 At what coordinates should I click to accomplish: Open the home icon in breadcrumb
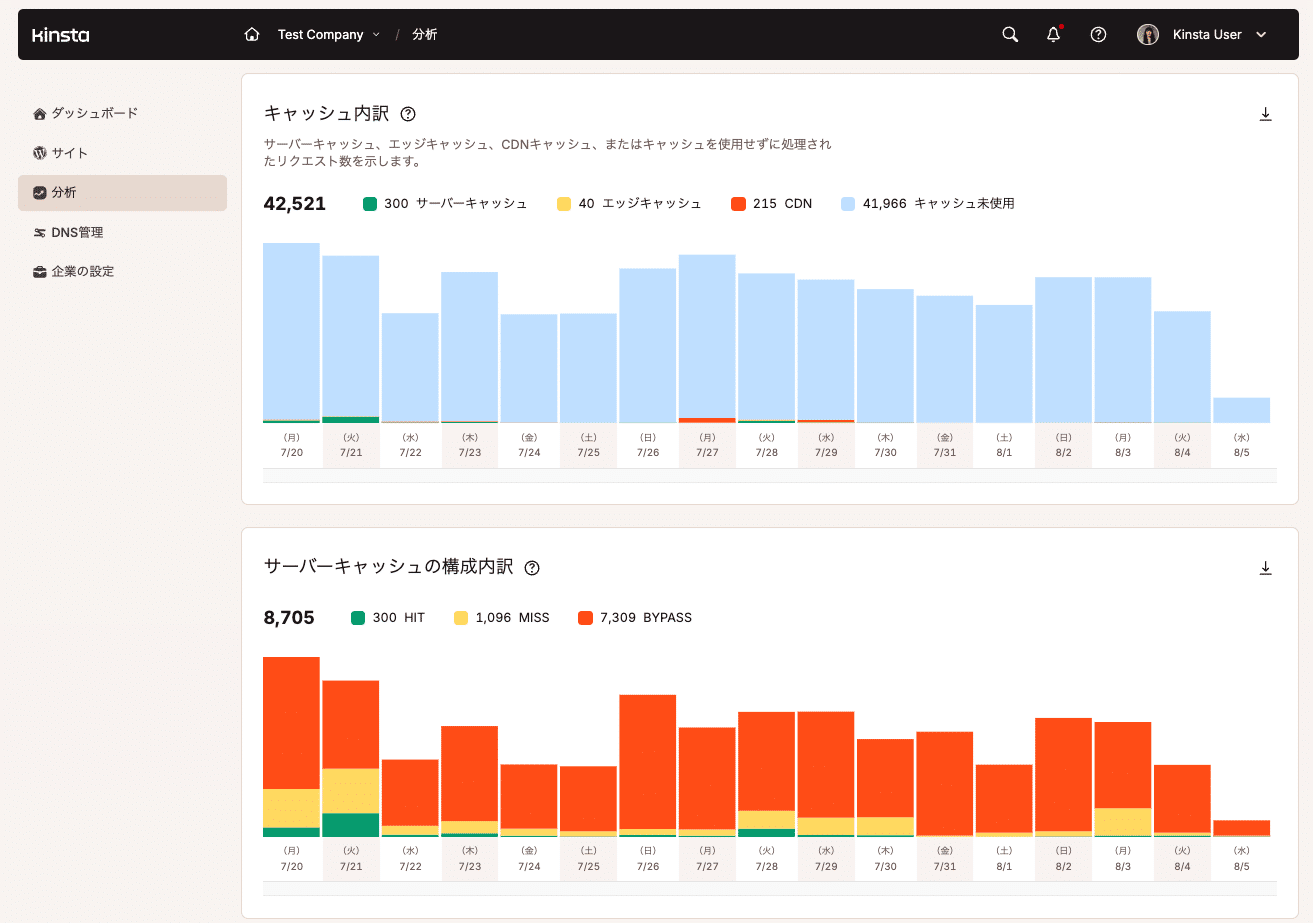tap(252, 34)
